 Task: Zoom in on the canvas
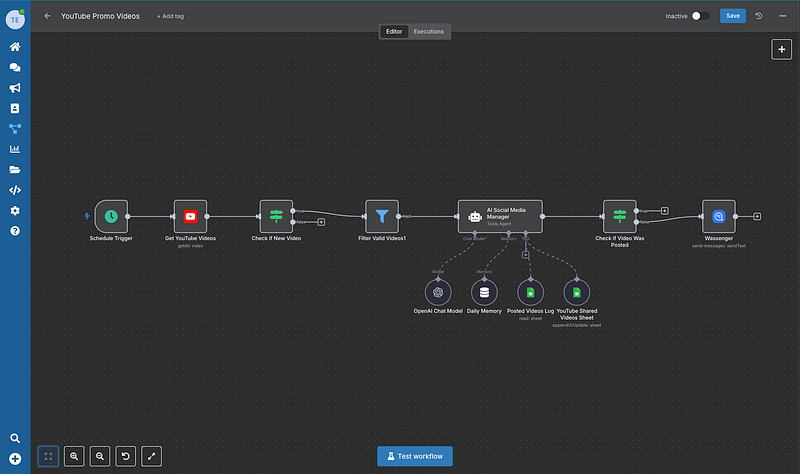click(x=74, y=456)
